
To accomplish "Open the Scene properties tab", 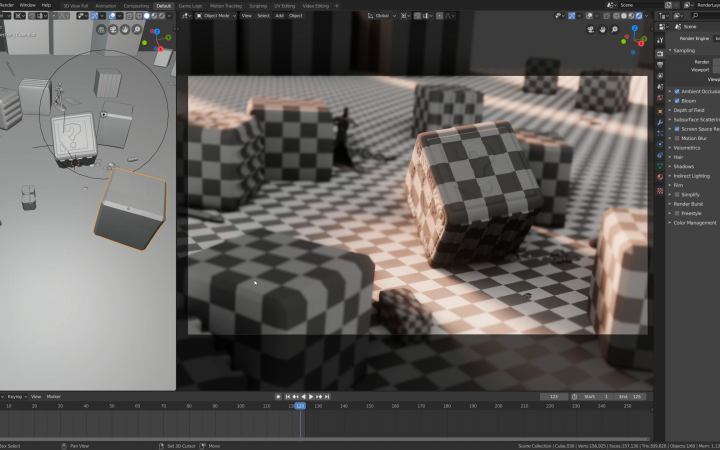I will coord(660,87).
